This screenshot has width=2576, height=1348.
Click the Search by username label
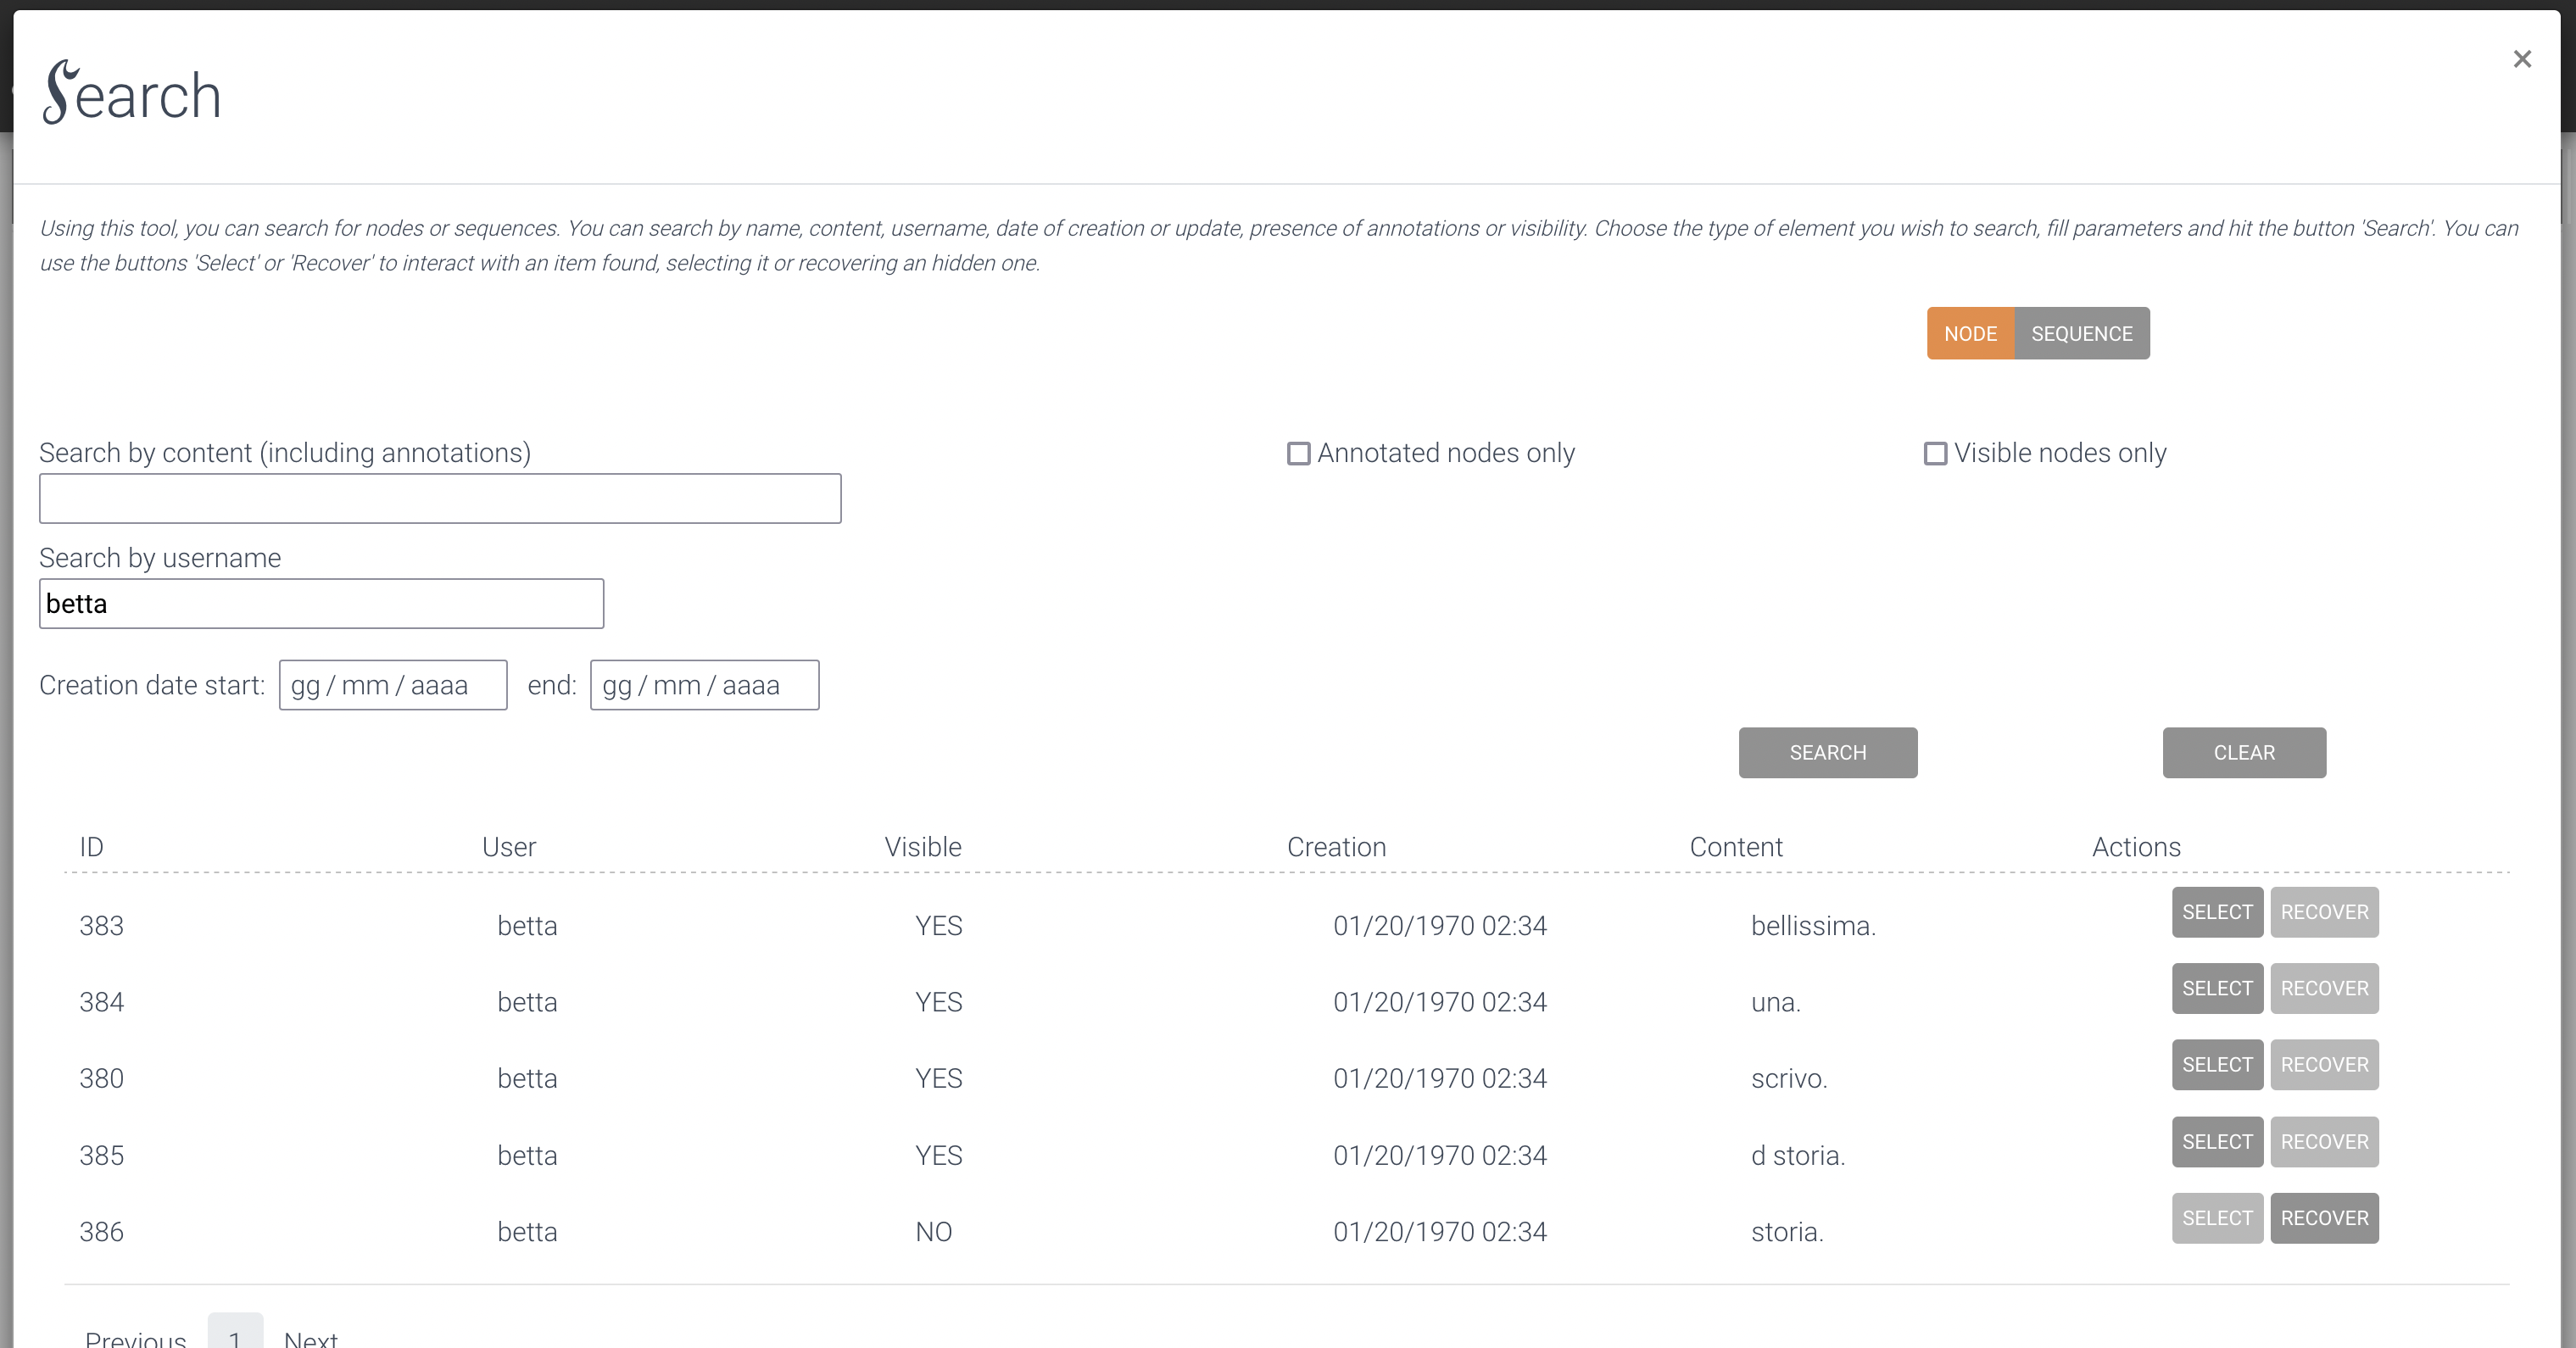[x=160, y=558]
